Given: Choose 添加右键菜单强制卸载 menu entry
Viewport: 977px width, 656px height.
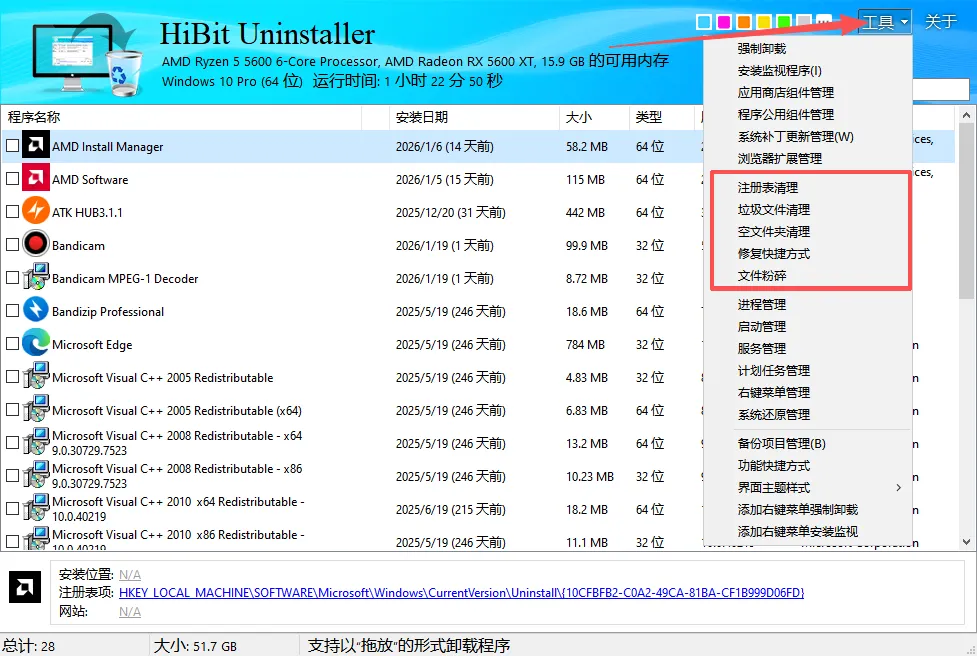Looking at the screenshot, I should click(798, 510).
